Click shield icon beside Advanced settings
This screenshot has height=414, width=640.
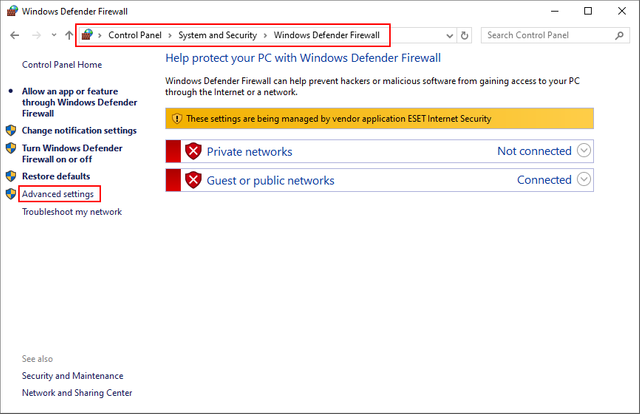pyautogui.click(x=11, y=194)
